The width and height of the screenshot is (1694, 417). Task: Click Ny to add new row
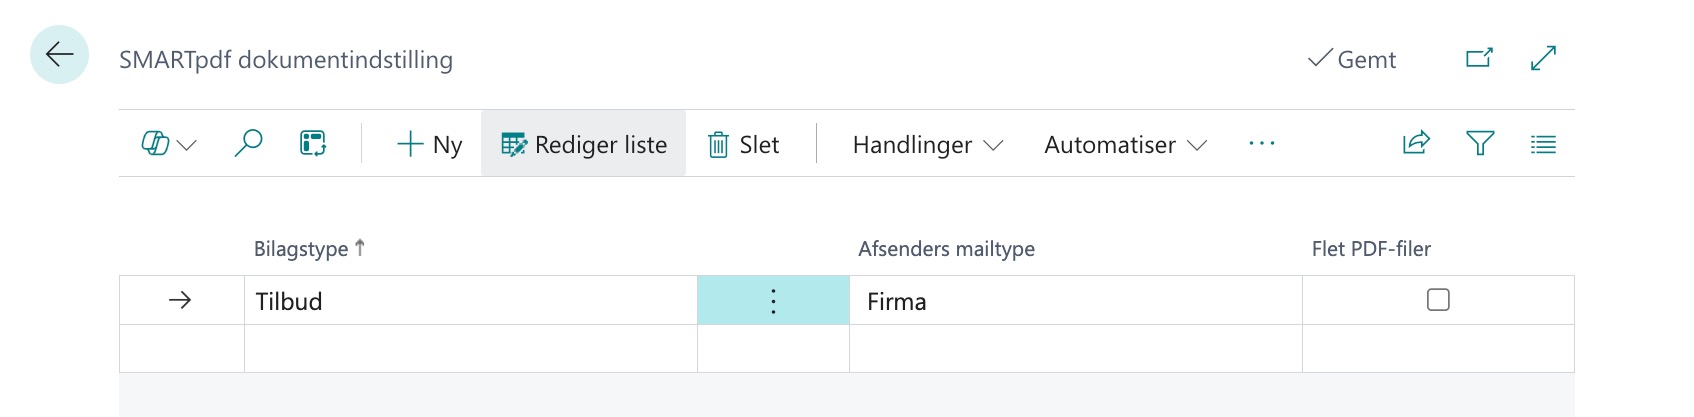(429, 145)
